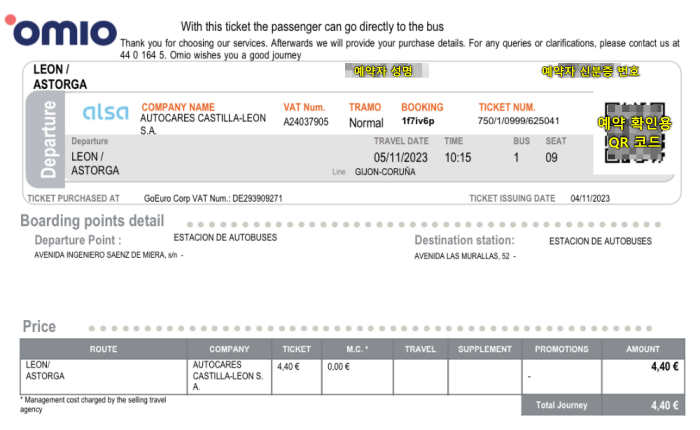Click the GIJON-CORUÑA line name
The height and width of the screenshot is (430, 700).
point(385,172)
